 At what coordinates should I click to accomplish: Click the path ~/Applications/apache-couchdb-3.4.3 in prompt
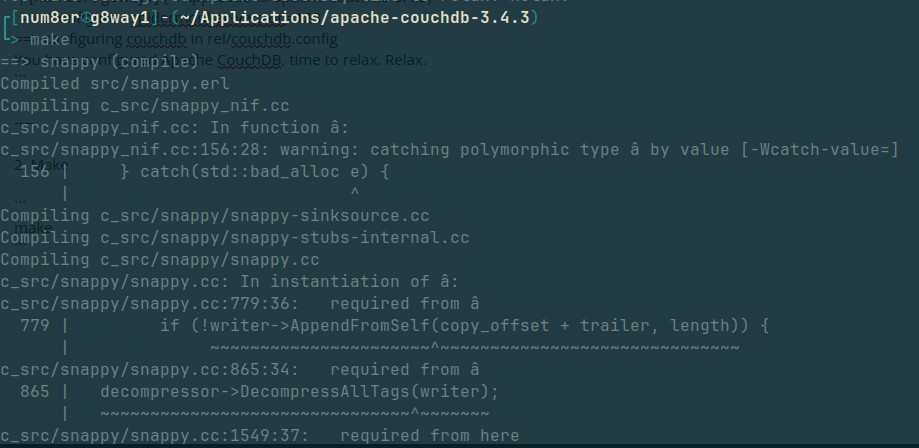click(382, 18)
